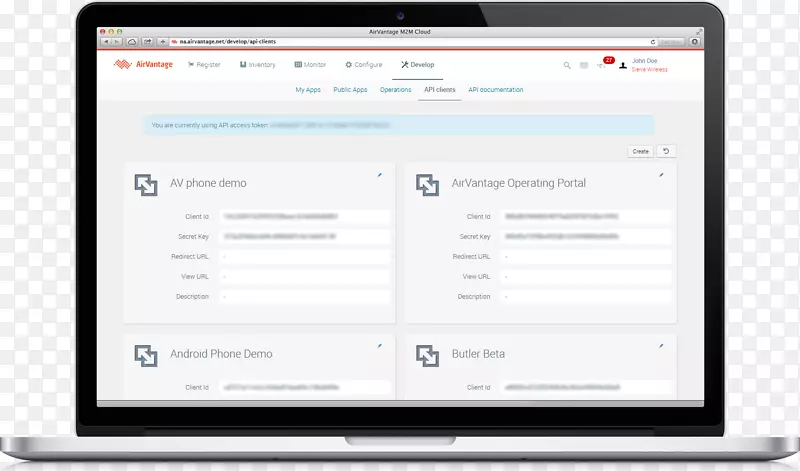Select the API clients tab
800x471 pixels.
click(440, 90)
